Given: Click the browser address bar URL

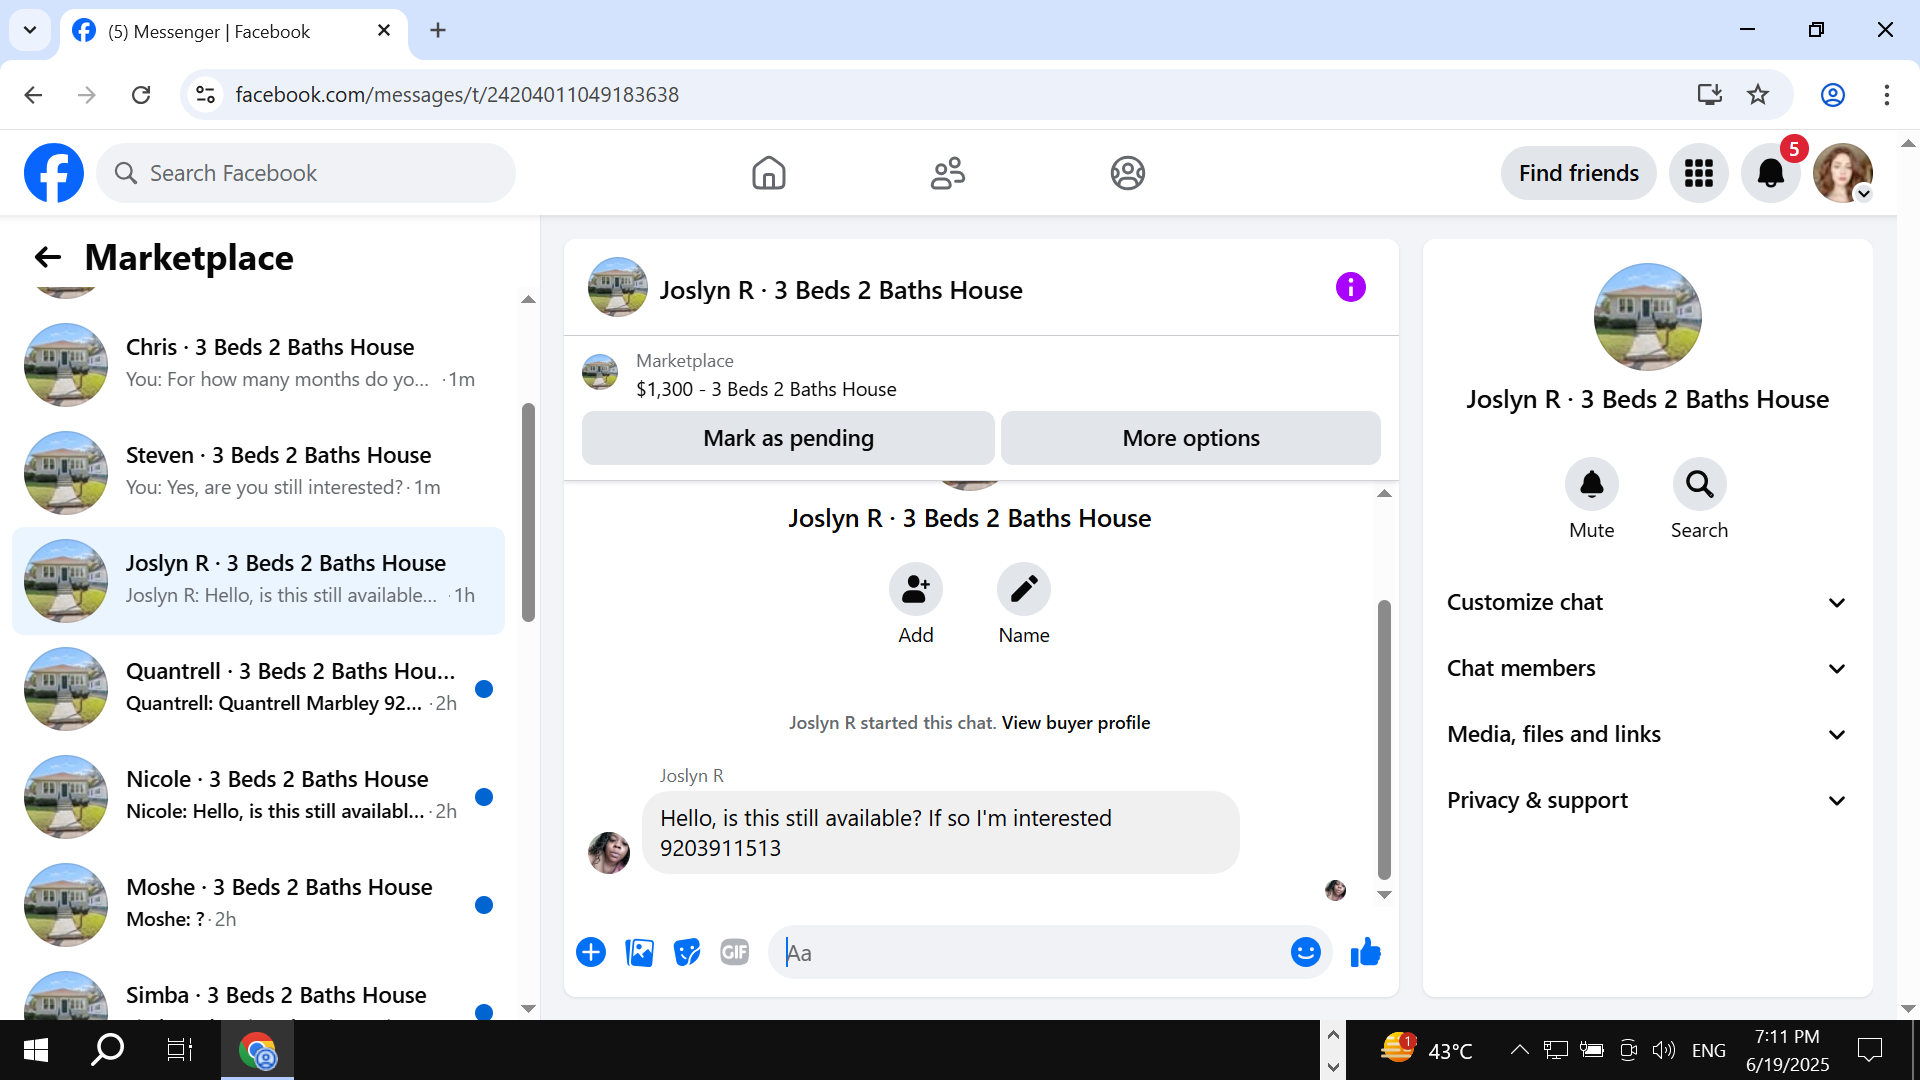Looking at the screenshot, I should pos(457,95).
